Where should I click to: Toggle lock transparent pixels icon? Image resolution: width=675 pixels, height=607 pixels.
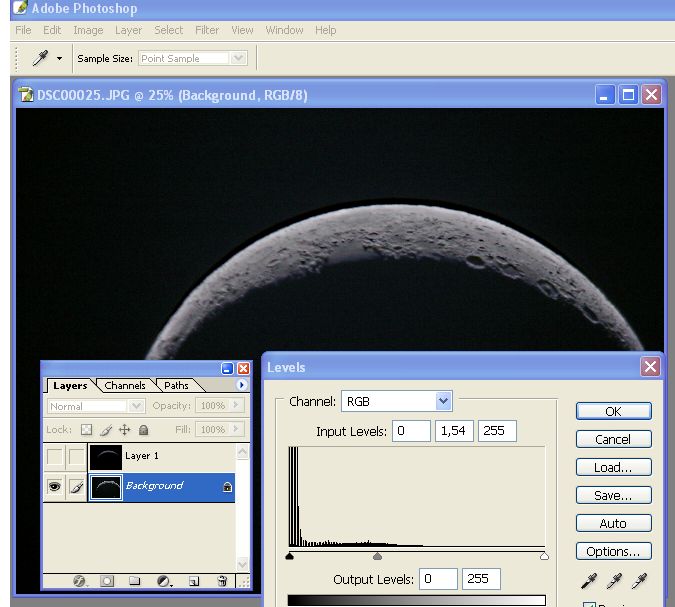pos(87,429)
